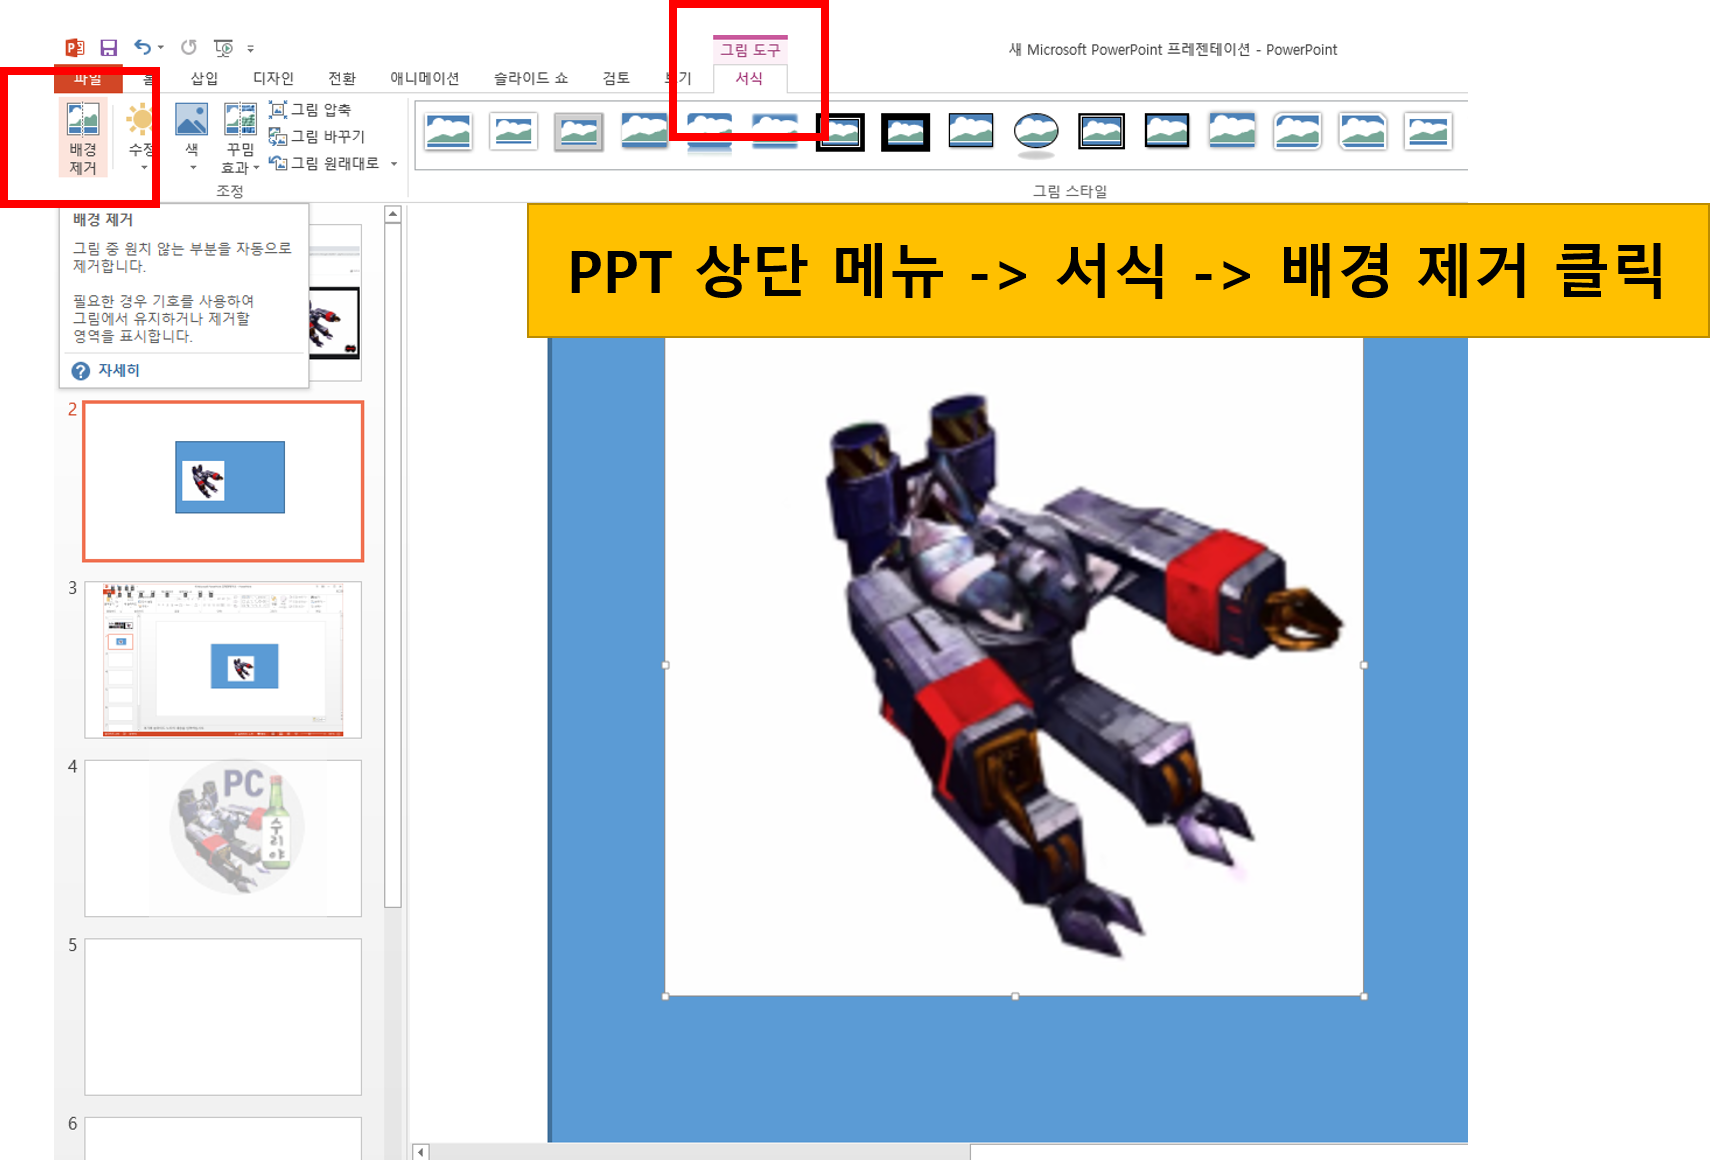Select slide 3 thumbnail
Image resolution: width=1710 pixels, height=1160 pixels.
[x=223, y=660]
